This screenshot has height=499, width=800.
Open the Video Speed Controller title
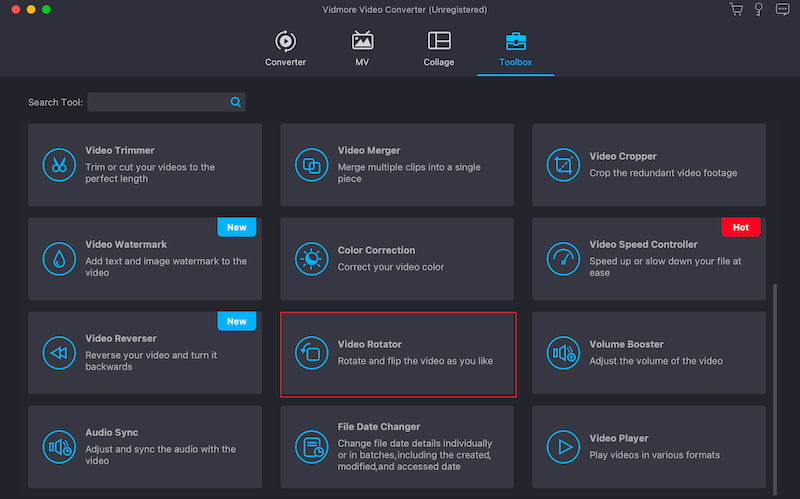click(x=643, y=244)
